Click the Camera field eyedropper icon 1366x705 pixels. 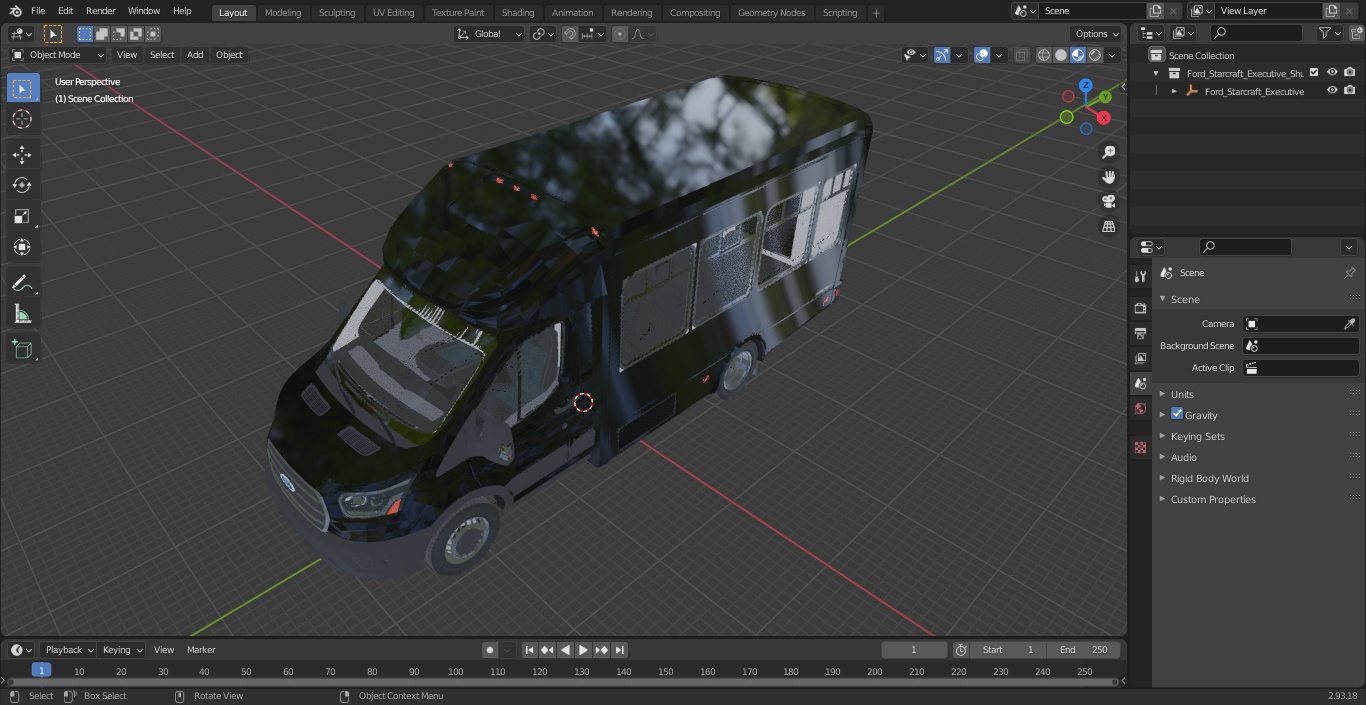(x=1349, y=324)
